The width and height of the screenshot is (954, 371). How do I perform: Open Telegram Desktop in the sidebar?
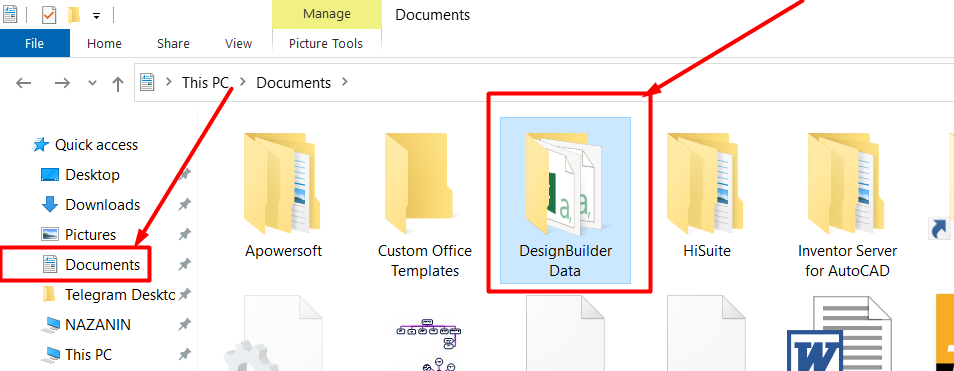coord(119,295)
